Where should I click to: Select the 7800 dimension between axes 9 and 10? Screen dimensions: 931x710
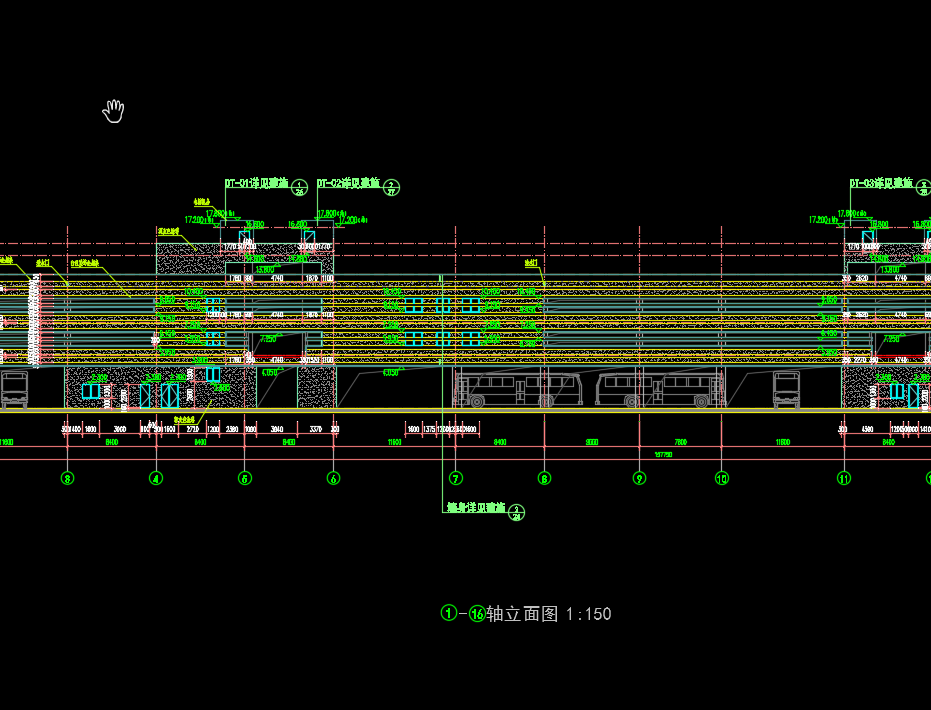pos(680,442)
